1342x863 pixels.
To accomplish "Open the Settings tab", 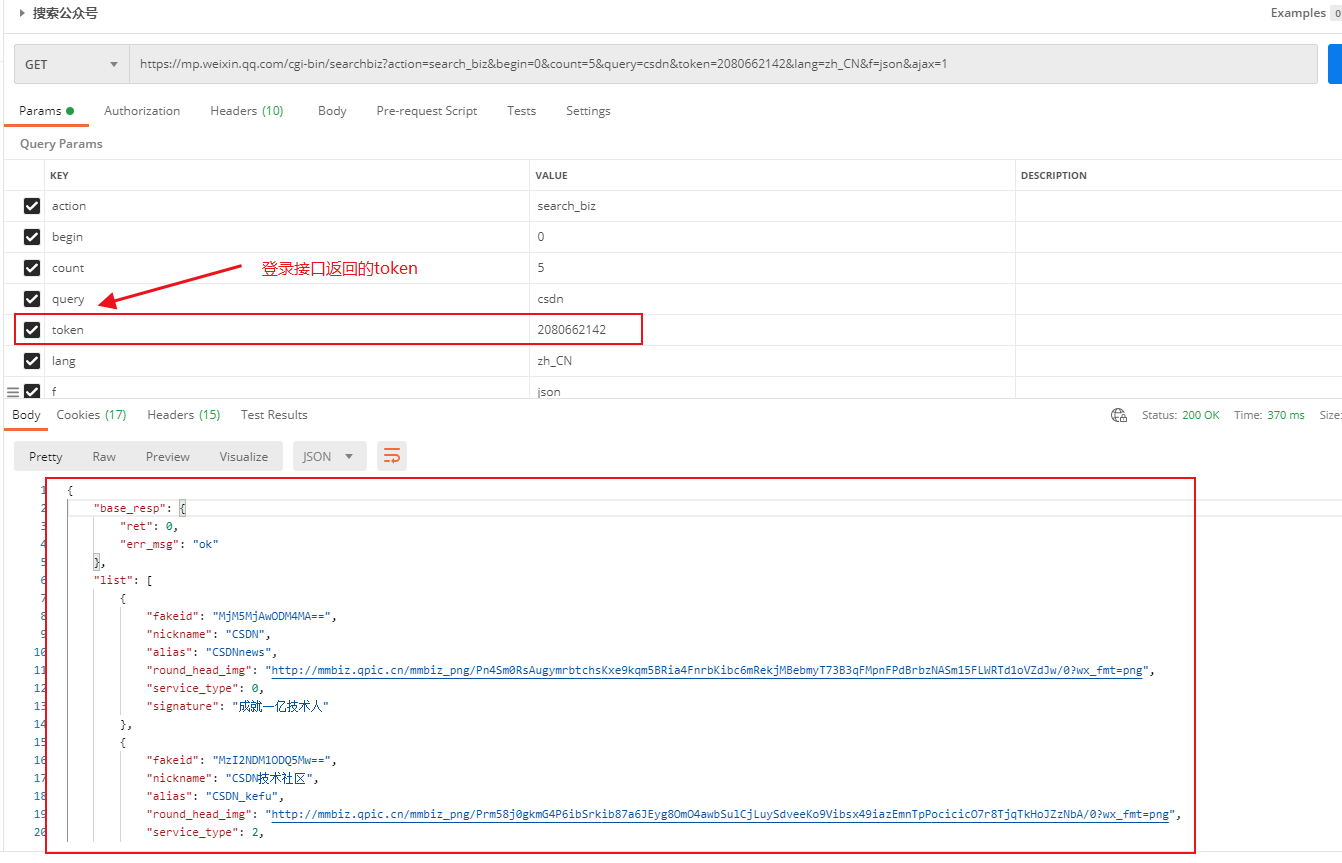I will pyautogui.click(x=588, y=111).
